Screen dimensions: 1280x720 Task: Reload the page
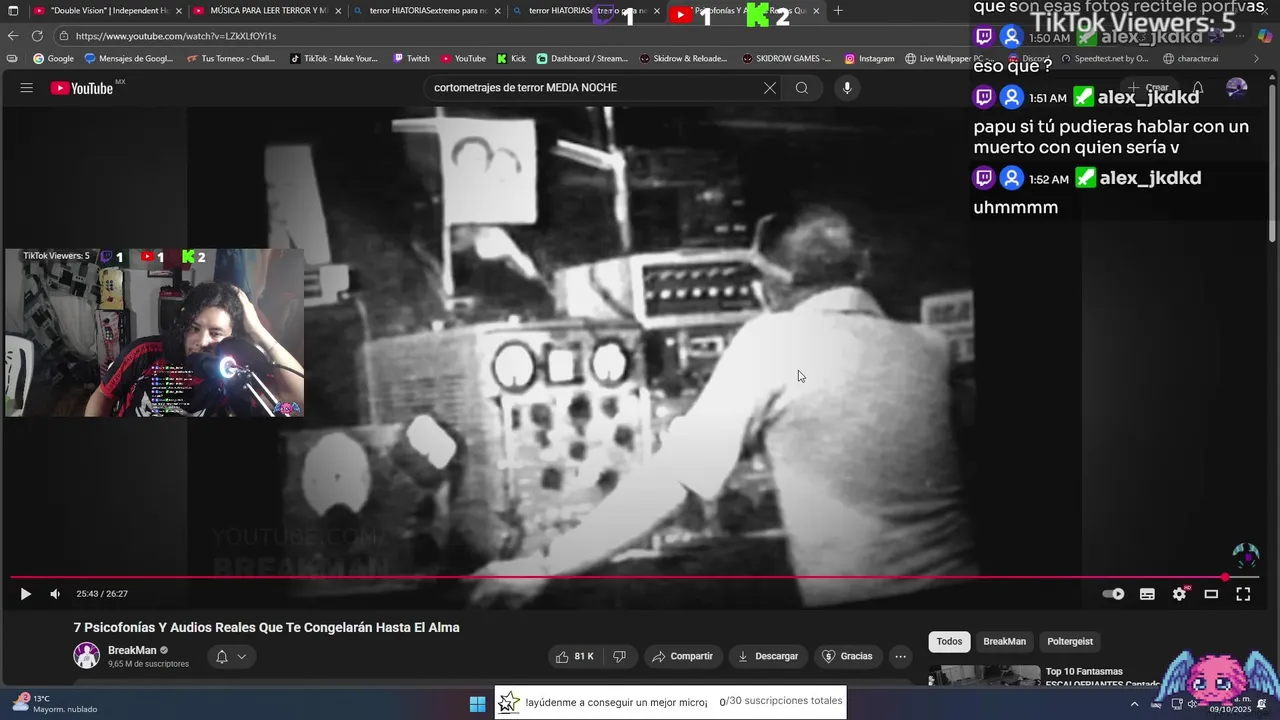tap(38, 36)
